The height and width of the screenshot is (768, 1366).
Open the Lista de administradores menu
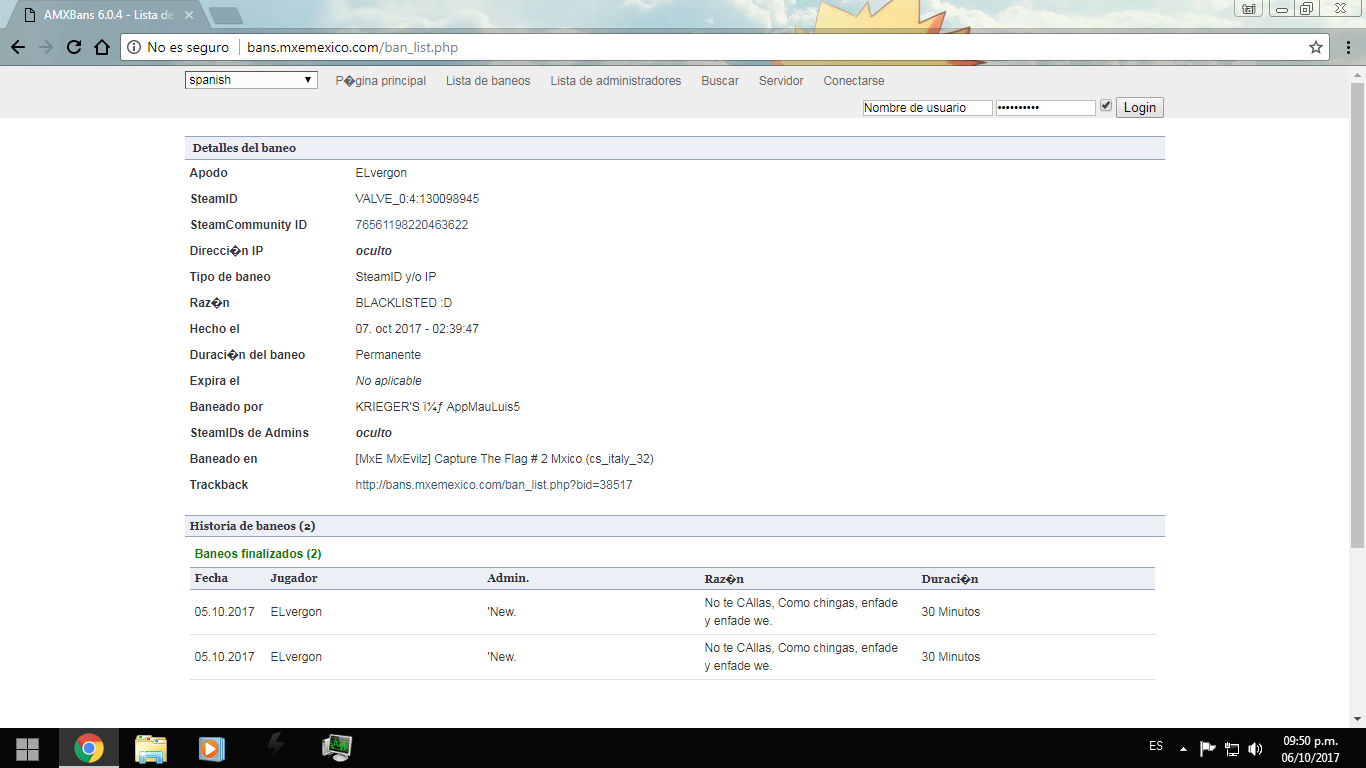coord(616,81)
